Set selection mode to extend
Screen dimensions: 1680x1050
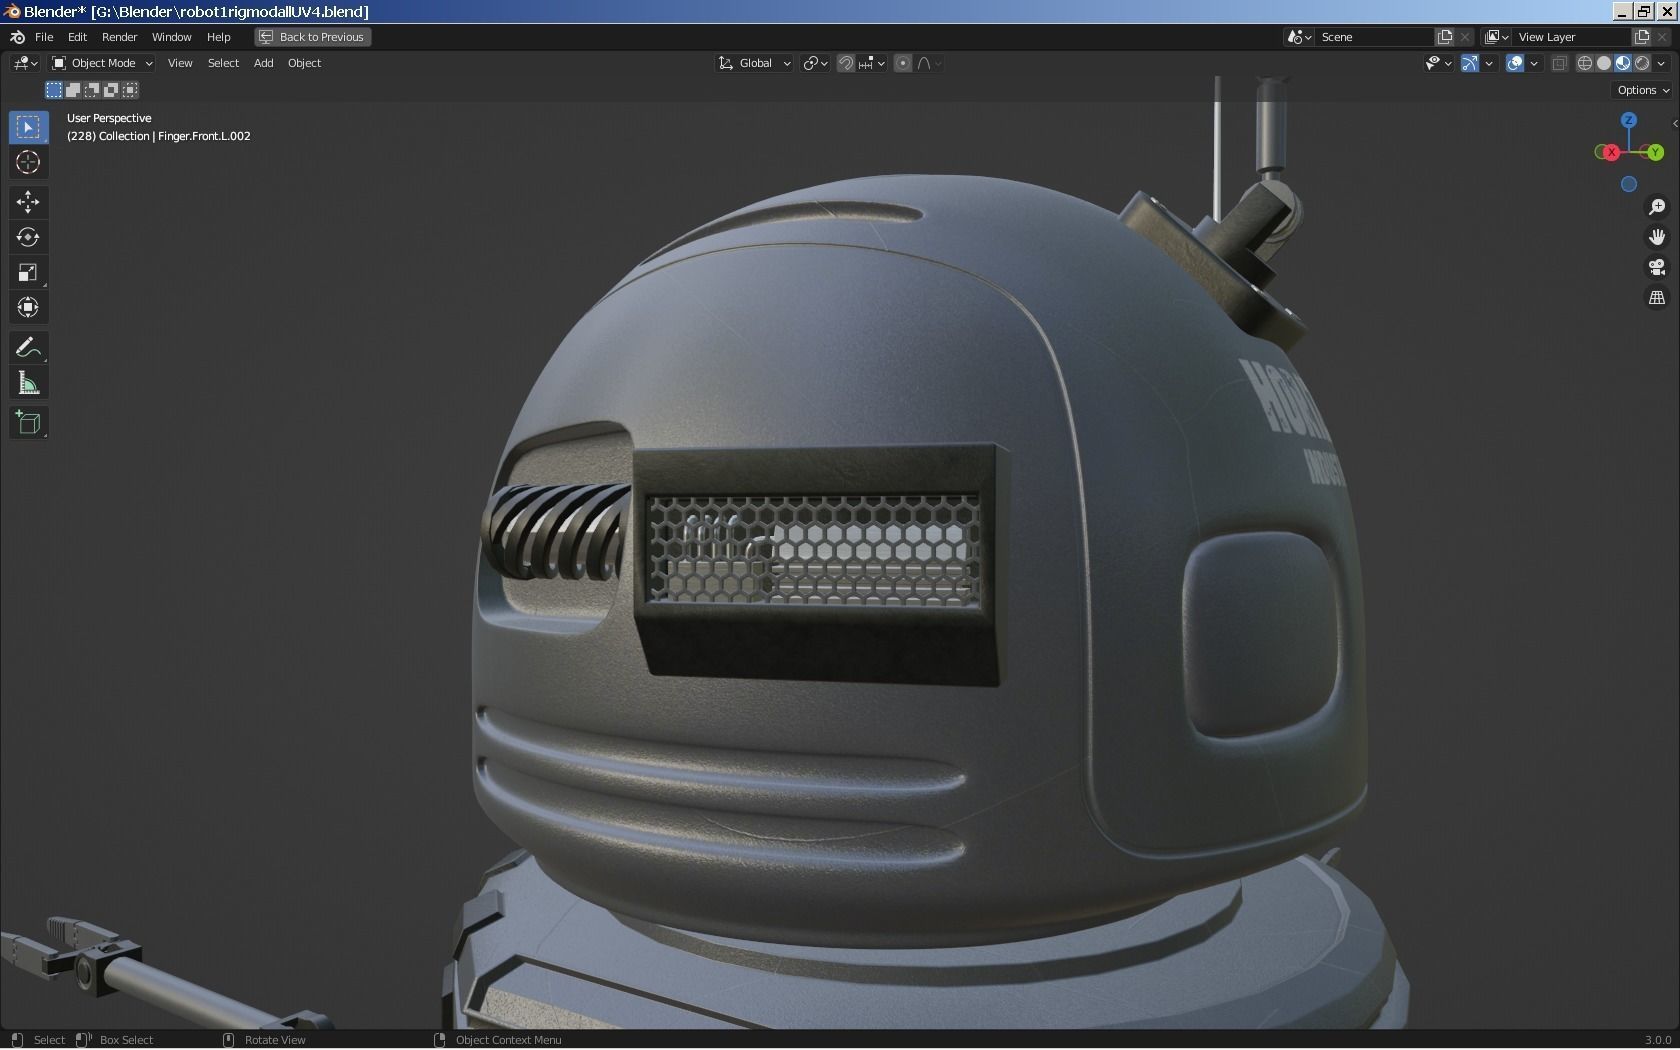73,90
